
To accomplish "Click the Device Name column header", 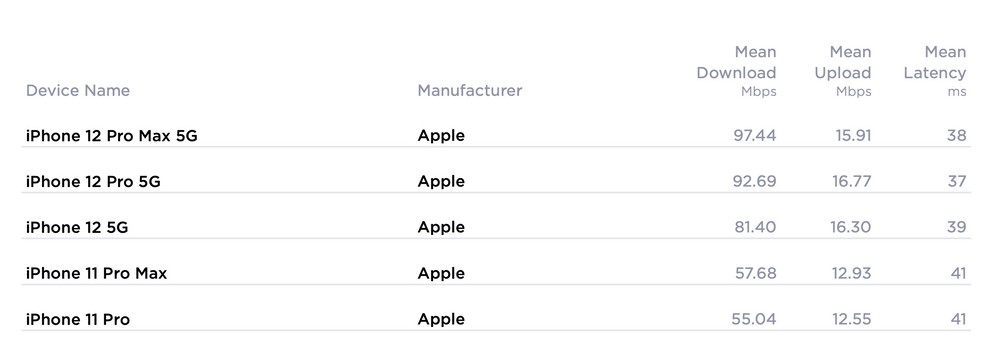I will pyautogui.click(x=78, y=91).
